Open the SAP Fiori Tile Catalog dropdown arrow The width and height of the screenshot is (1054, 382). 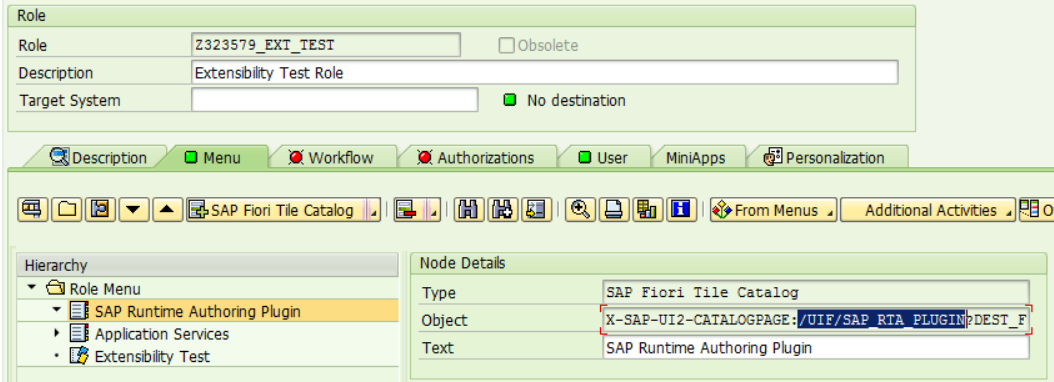(x=374, y=211)
